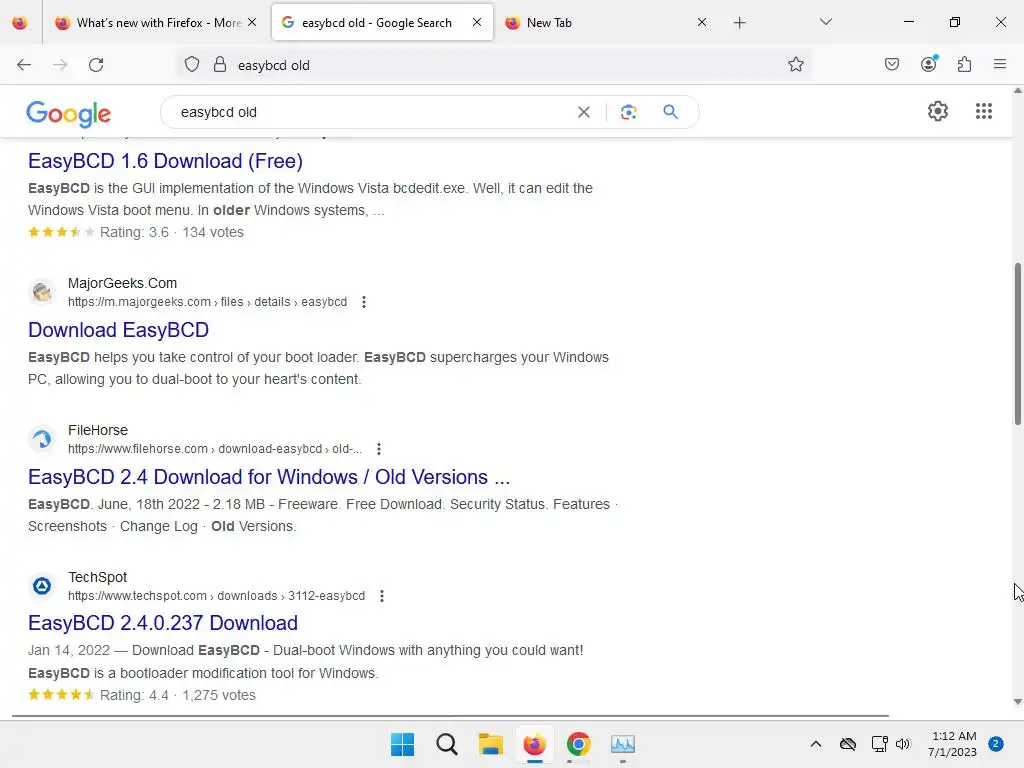Viewport: 1024px width, 768px height.
Task: Open the Firefox account icon
Action: (x=929, y=64)
